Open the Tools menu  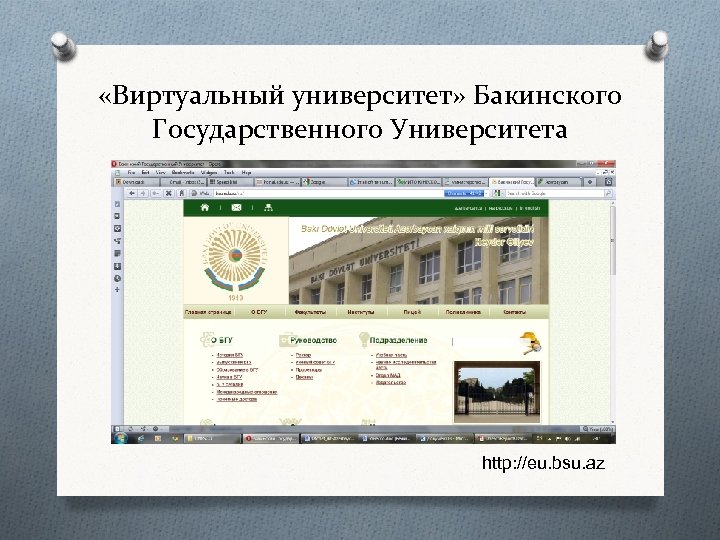(229, 173)
